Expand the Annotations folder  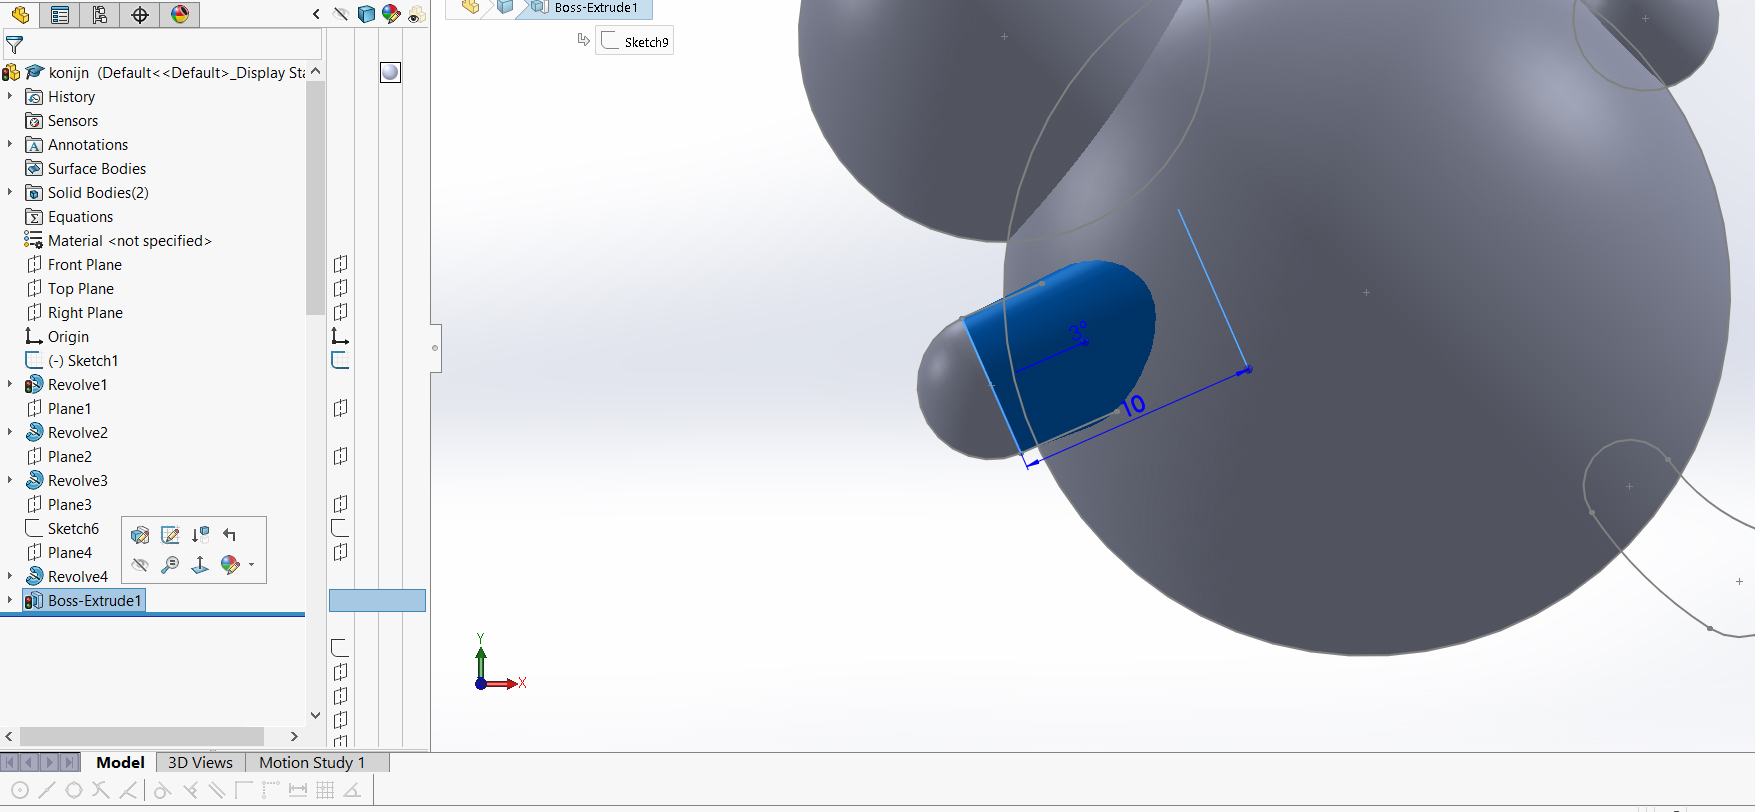pos(10,144)
